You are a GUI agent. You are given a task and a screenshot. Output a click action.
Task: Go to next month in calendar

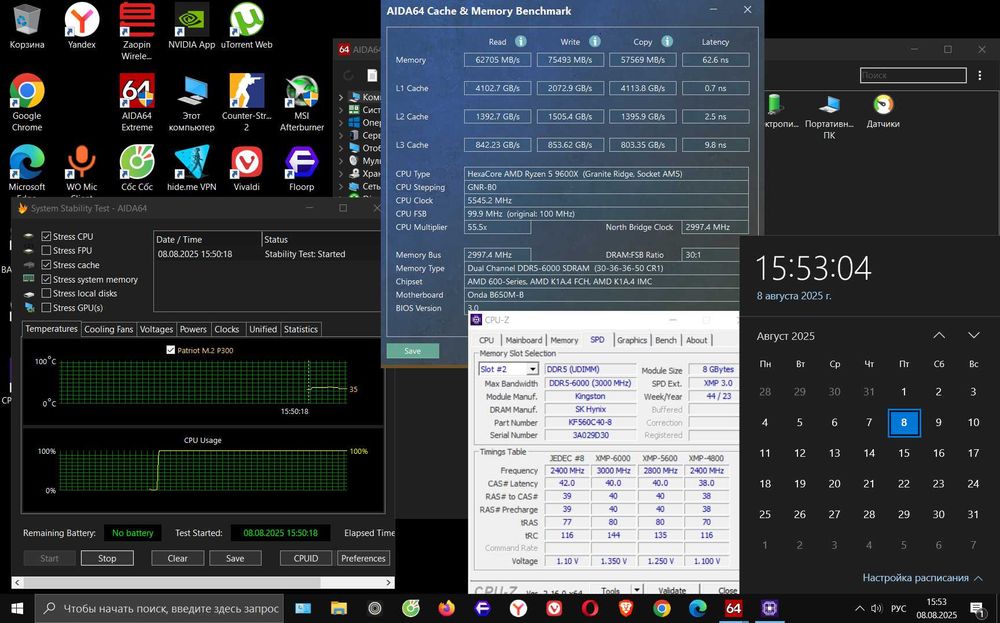click(973, 335)
